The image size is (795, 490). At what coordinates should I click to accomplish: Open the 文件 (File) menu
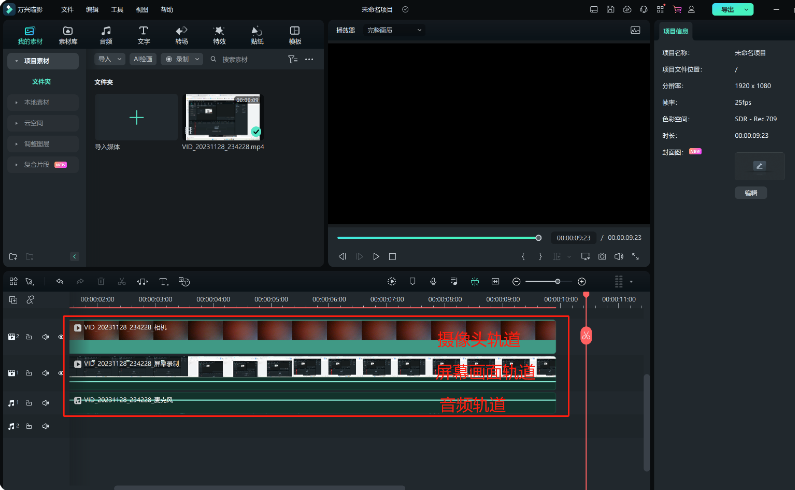coord(67,9)
